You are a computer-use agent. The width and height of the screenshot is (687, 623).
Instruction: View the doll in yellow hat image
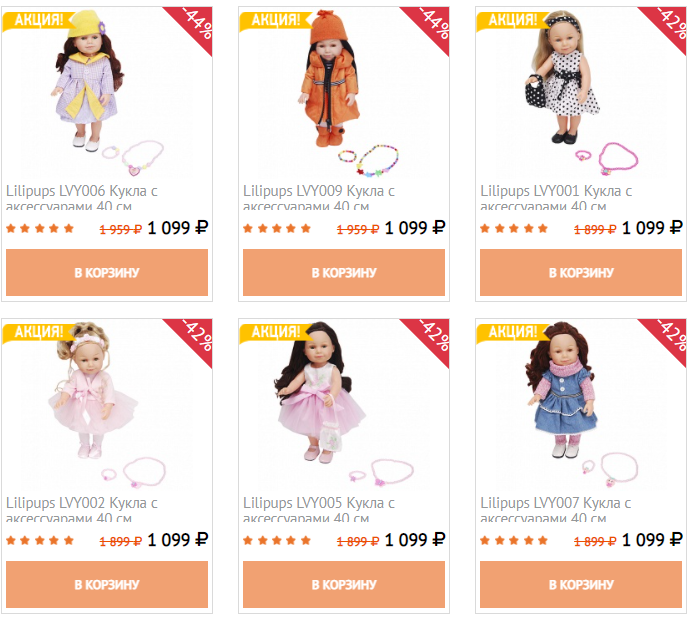107,93
